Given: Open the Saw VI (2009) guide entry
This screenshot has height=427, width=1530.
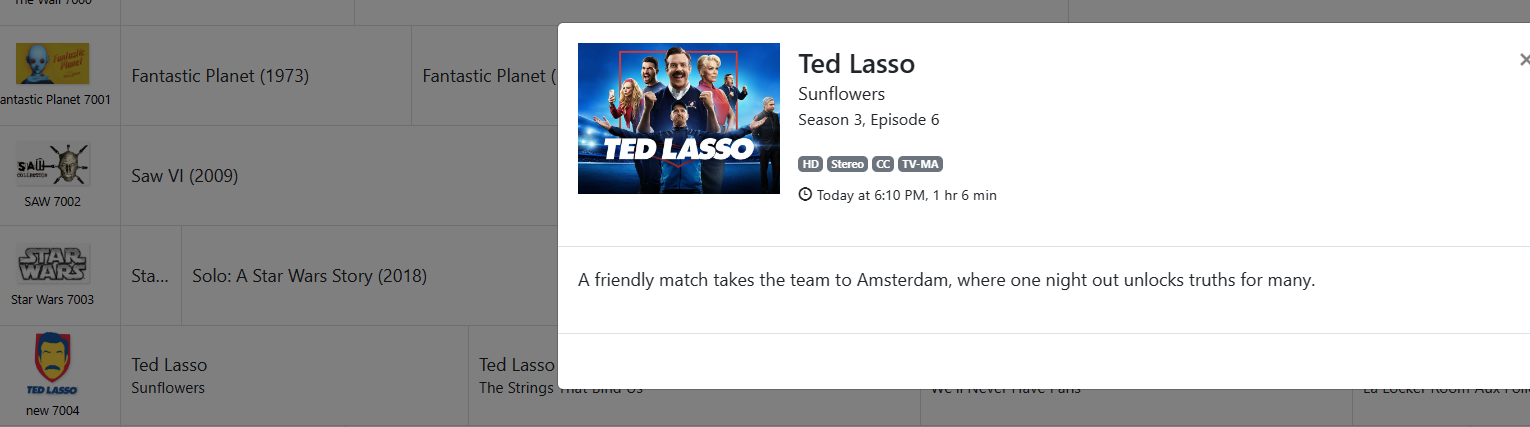Looking at the screenshot, I should click(185, 176).
